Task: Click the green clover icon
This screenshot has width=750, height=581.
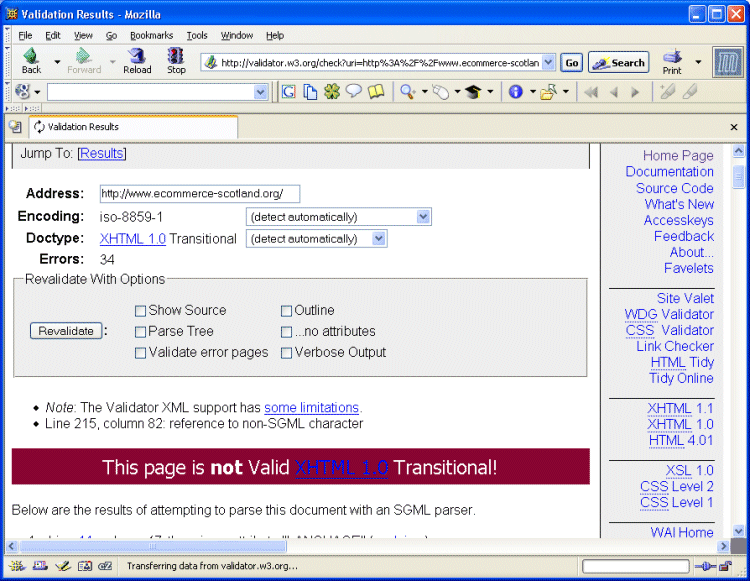Action: click(332, 92)
